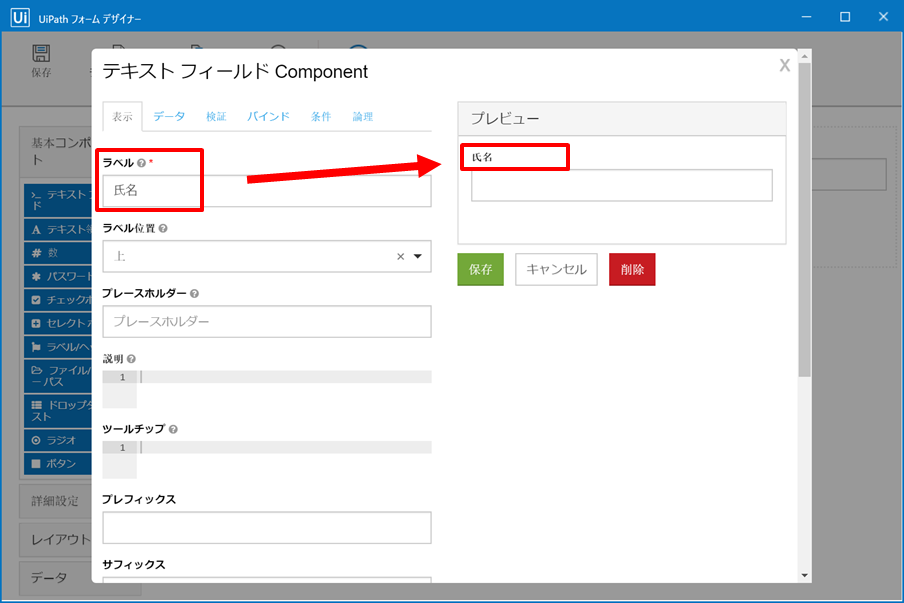904x603 pixels.
Task: Switch to the バインド tab
Action: coord(268,116)
